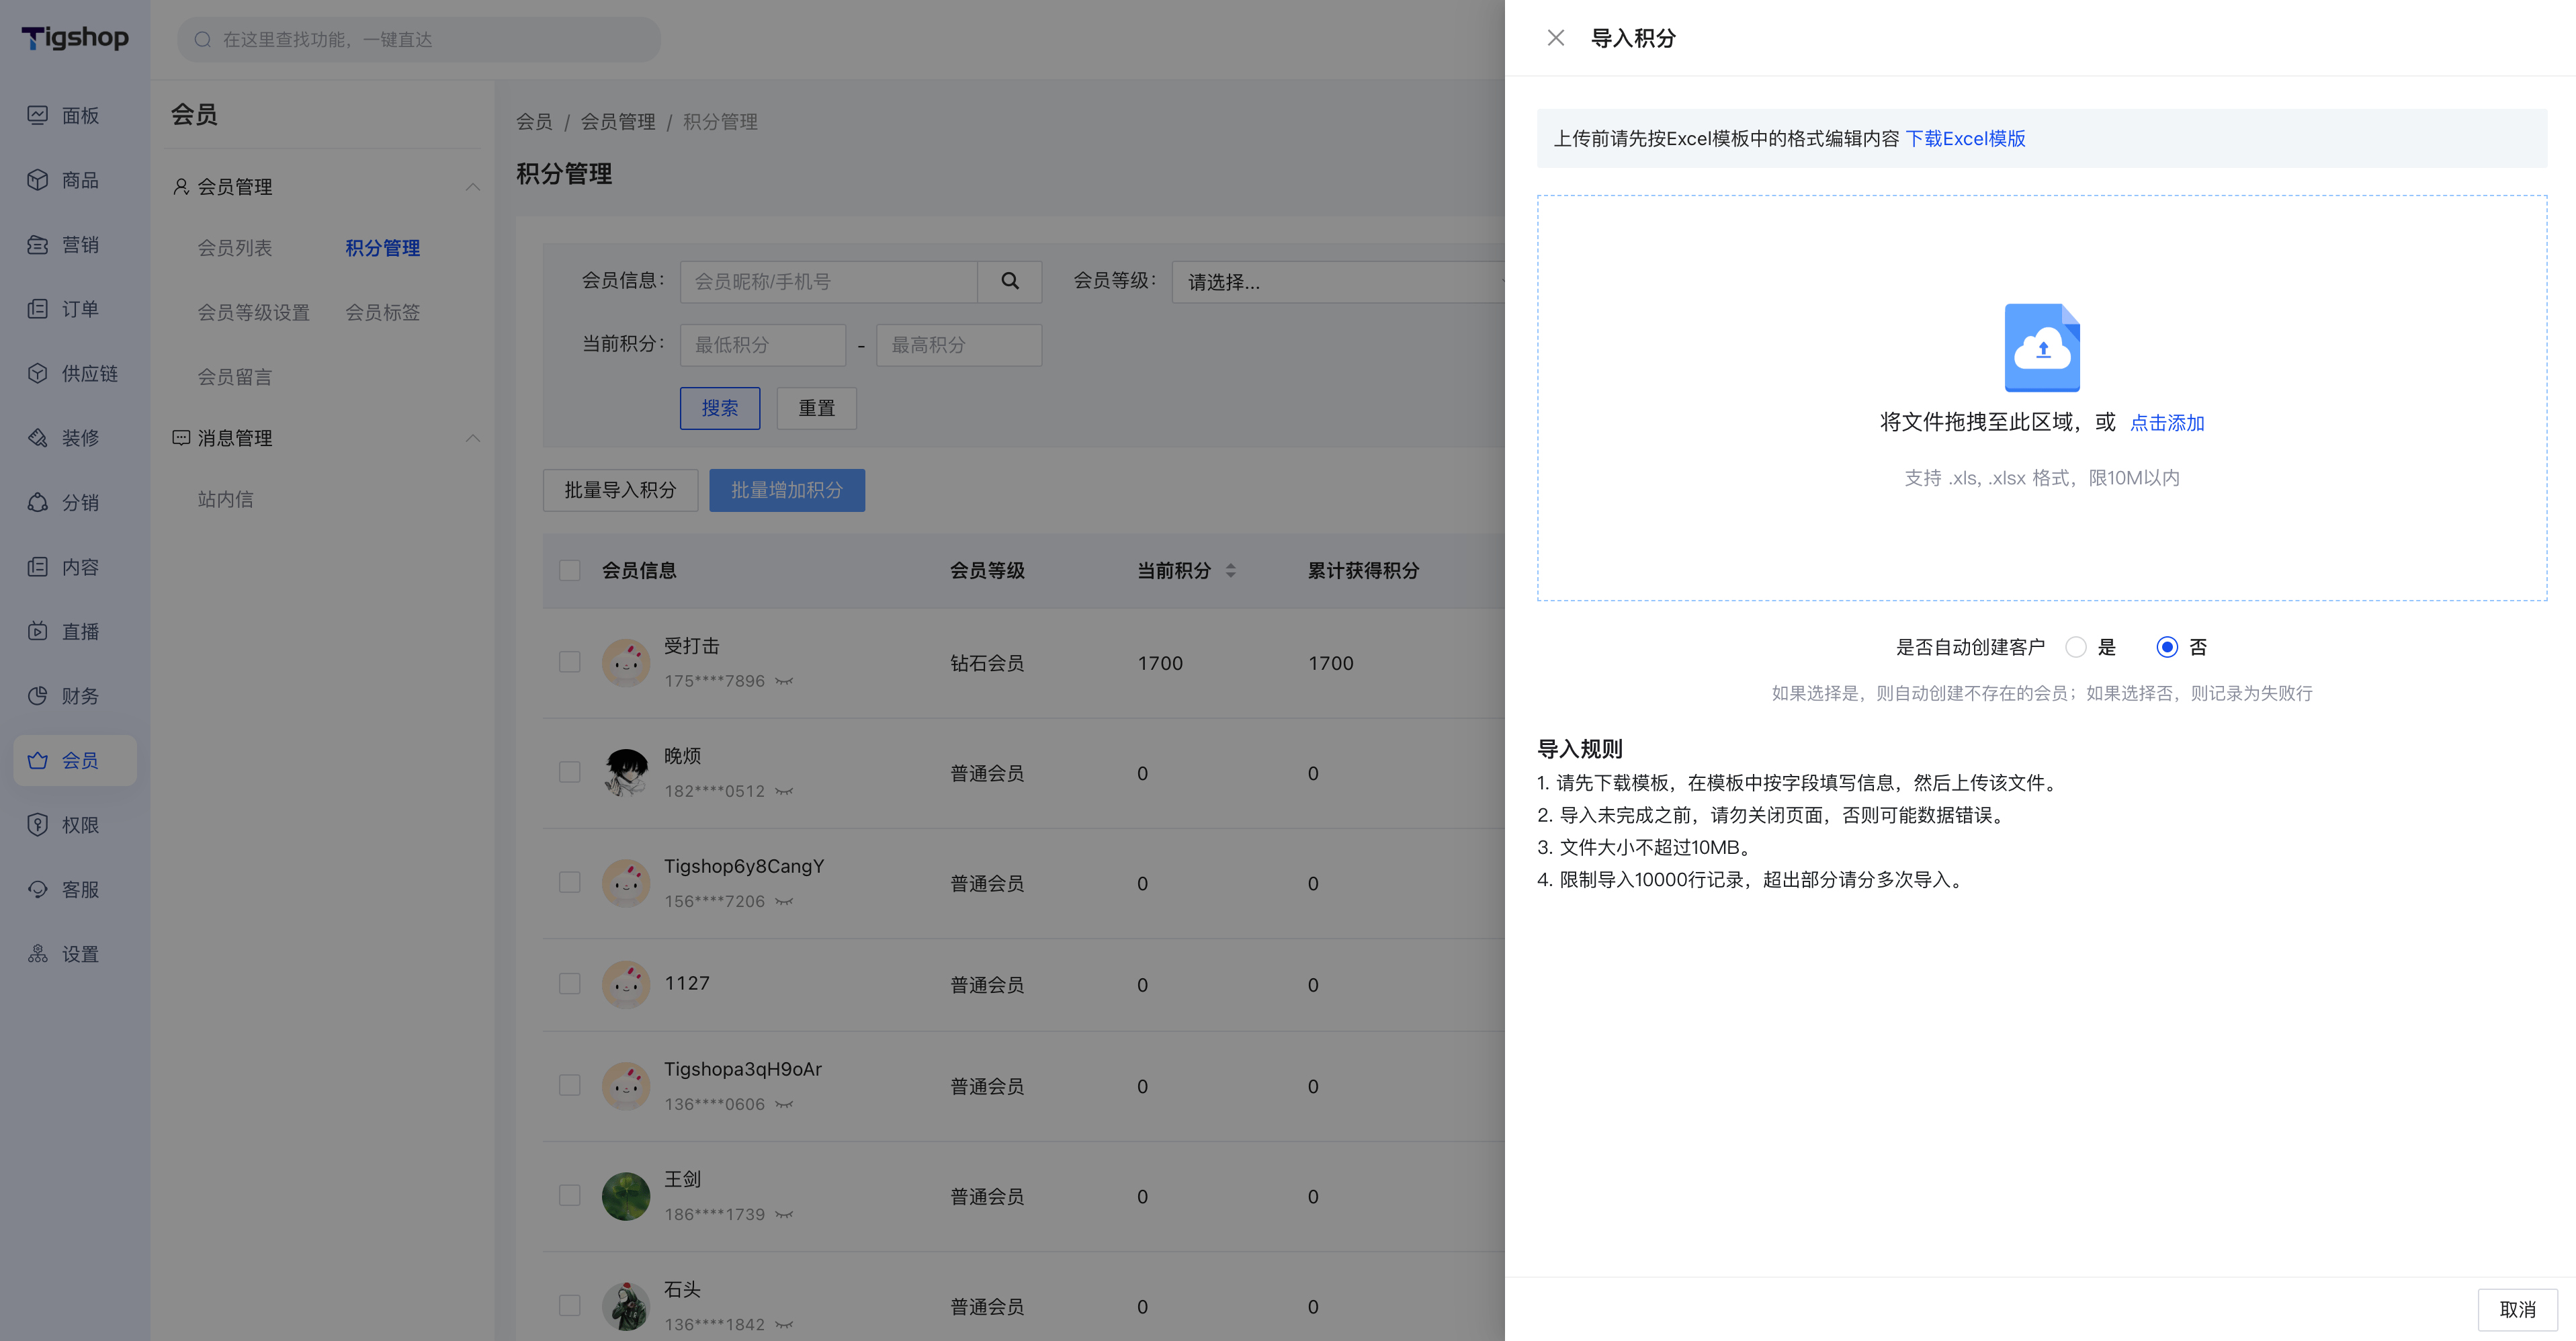The height and width of the screenshot is (1341, 2576).
Task: Open the 会员留言 submenu item
Action: [x=235, y=377]
